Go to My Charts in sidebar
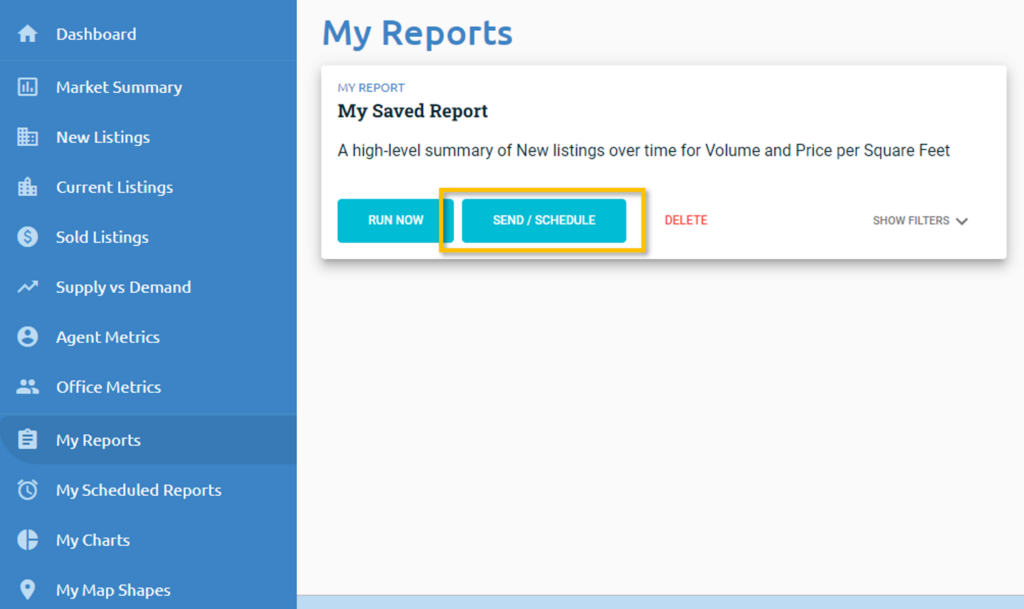The width and height of the screenshot is (1024, 609). 93,540
